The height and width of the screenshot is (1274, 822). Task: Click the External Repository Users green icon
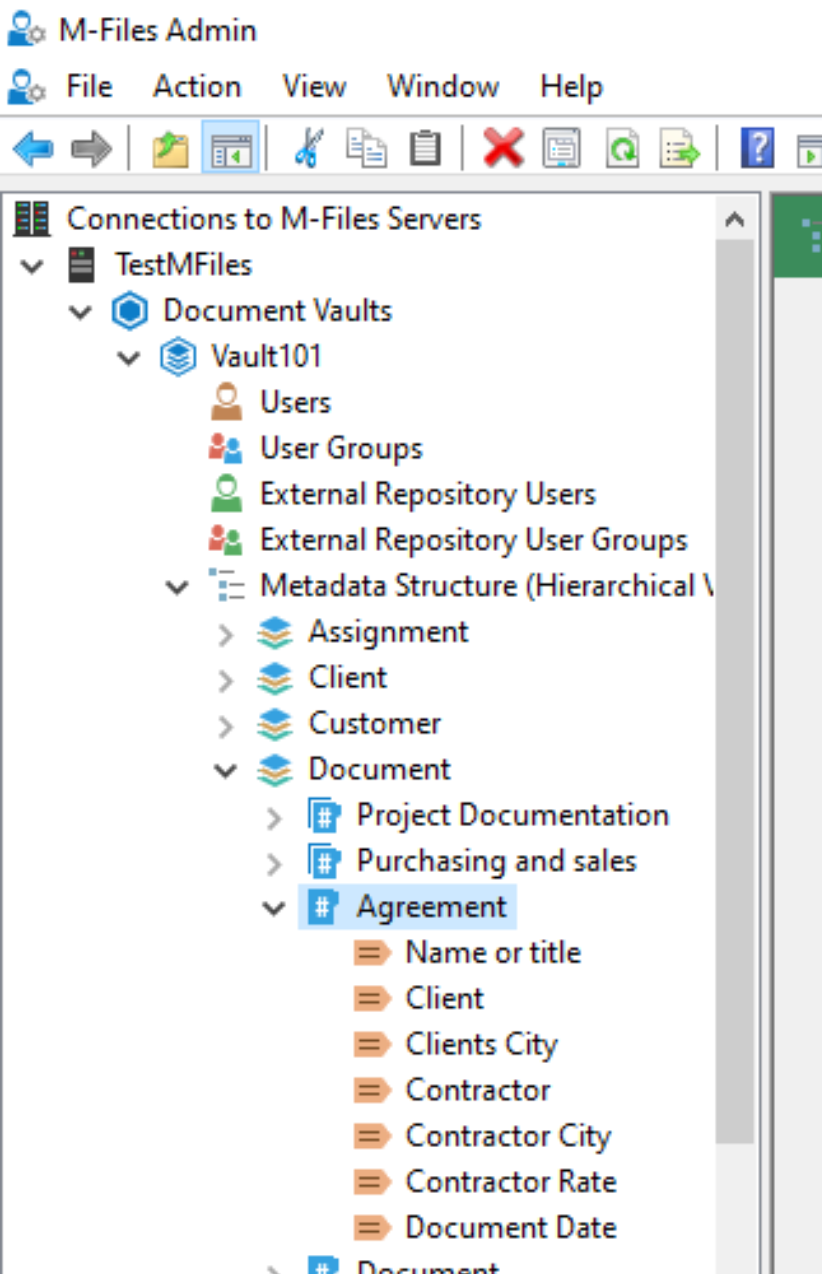226,494
